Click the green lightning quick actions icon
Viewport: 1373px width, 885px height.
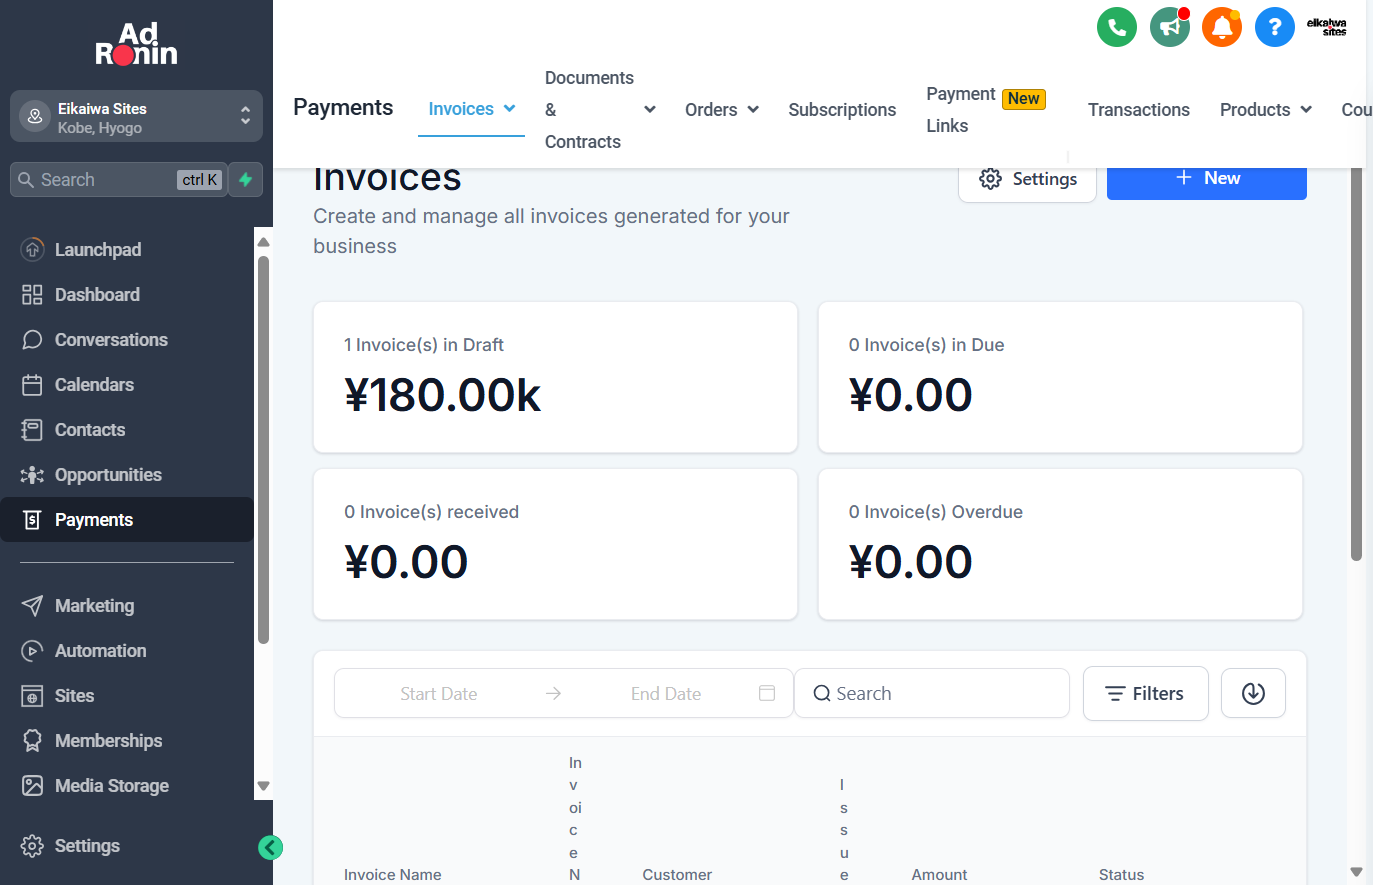pyautogui.click(x=246, y=180)
